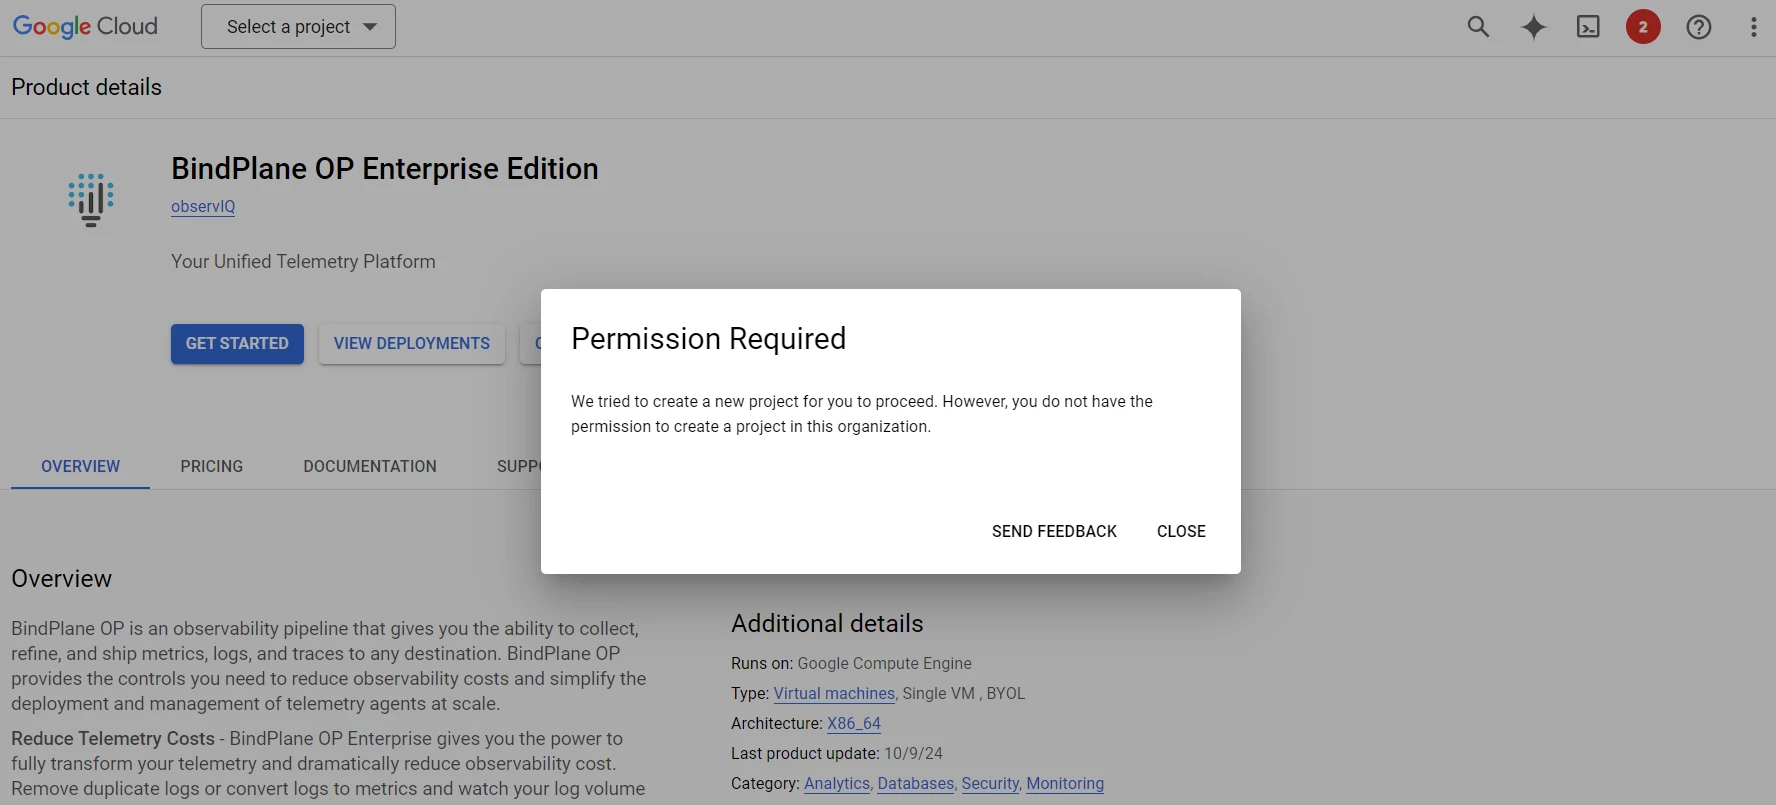Click the Your Unified Telemetry Platform tagline
Viewport: 1776px width, 805px height.
[303, 261]
